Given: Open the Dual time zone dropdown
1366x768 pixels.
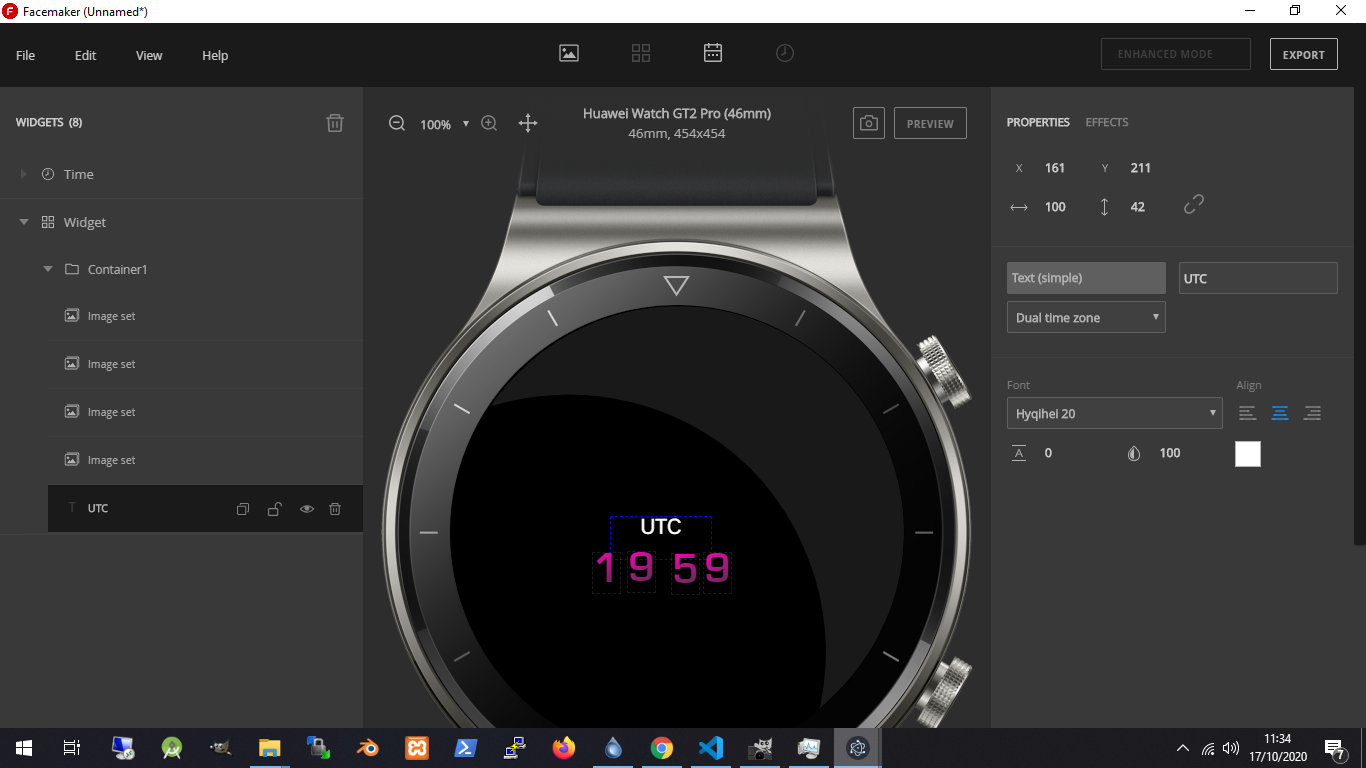Looking at the screenshot, I should click(x=1086, y=317).
